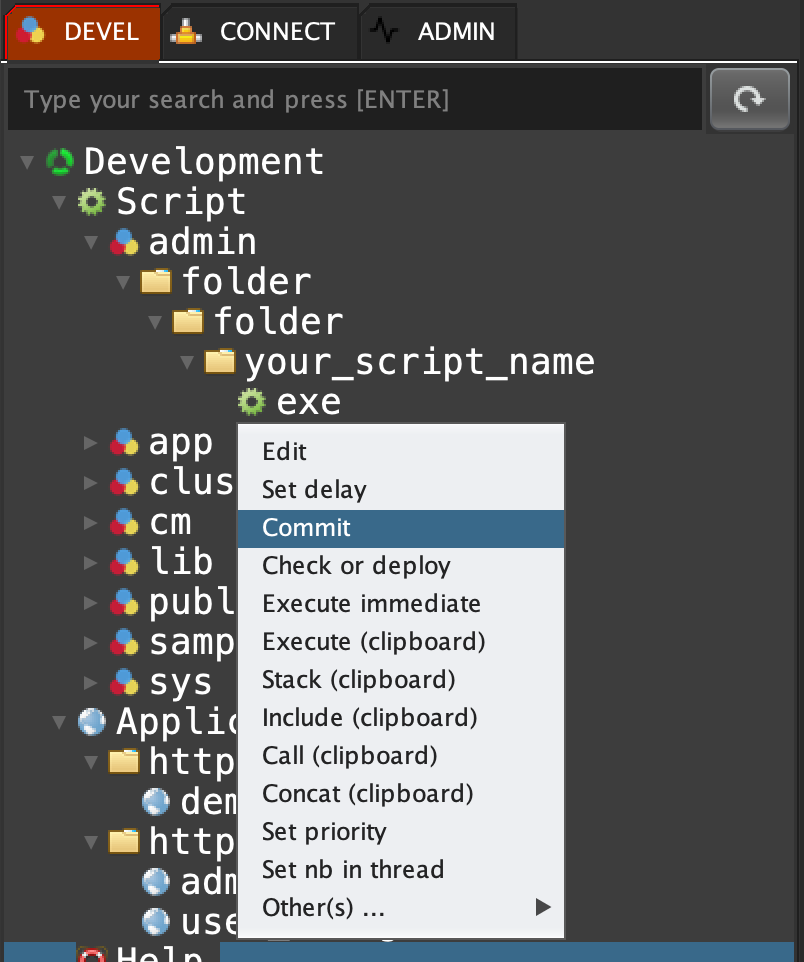This screenshot has width=804, height=962.
Task: Click the green Development root icon
Action: [60, 162]
